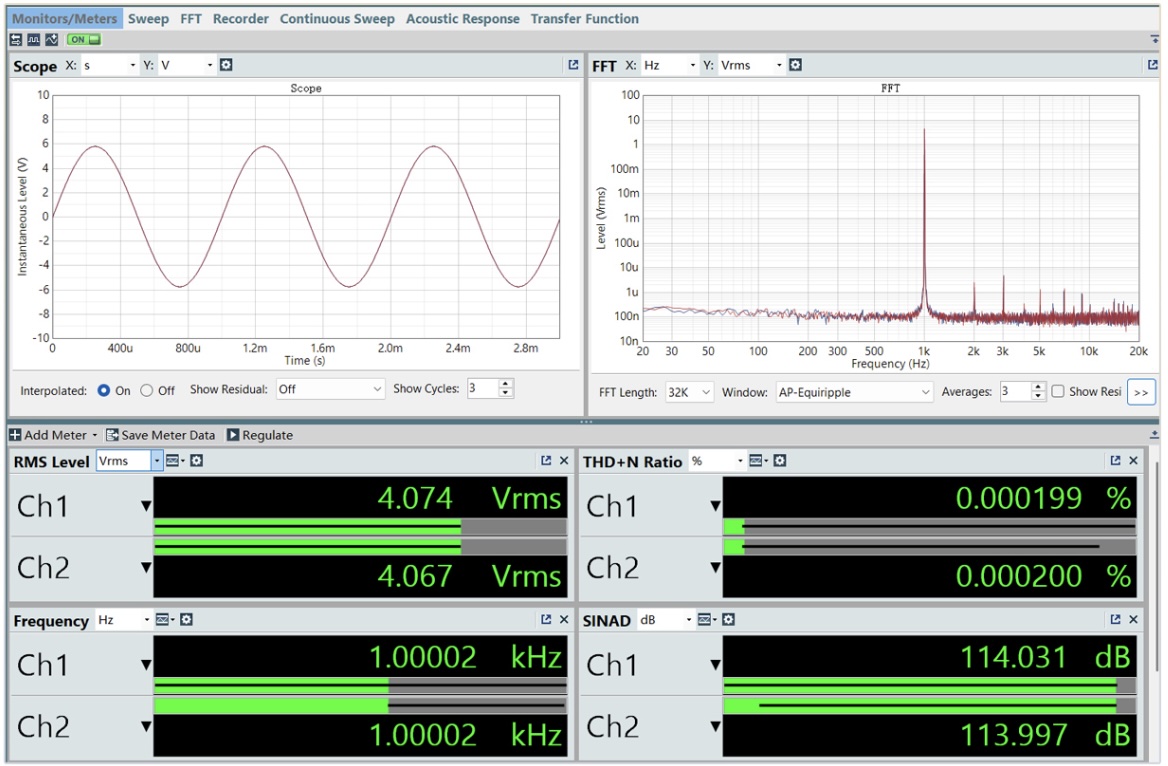Expand THD+N Ratio Ch2 channel arrow
Screen dimensions: 1168x766
tap(715, 568)
